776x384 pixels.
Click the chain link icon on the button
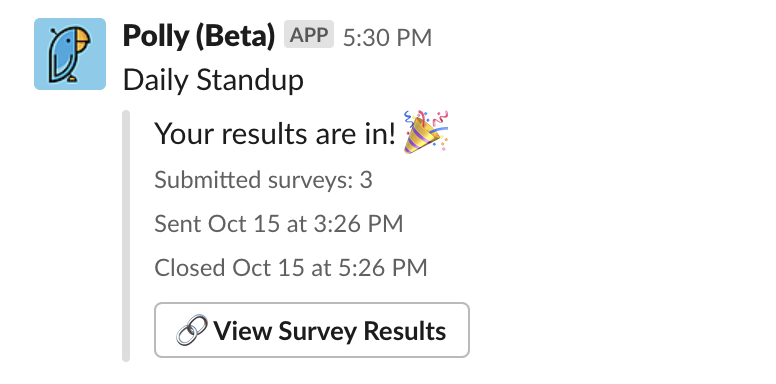pyautogui.click(x=192, y=330)
